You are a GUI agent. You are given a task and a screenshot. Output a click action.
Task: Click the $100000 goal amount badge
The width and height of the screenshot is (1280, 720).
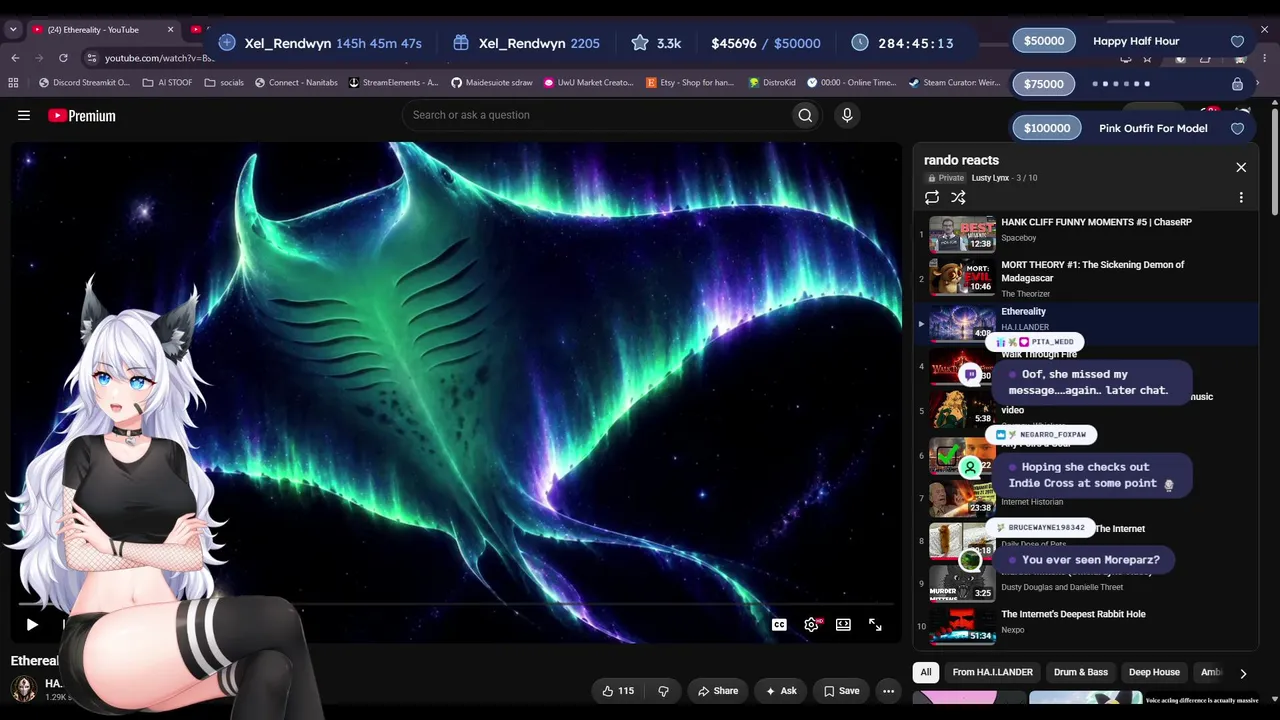[1046, 128]
